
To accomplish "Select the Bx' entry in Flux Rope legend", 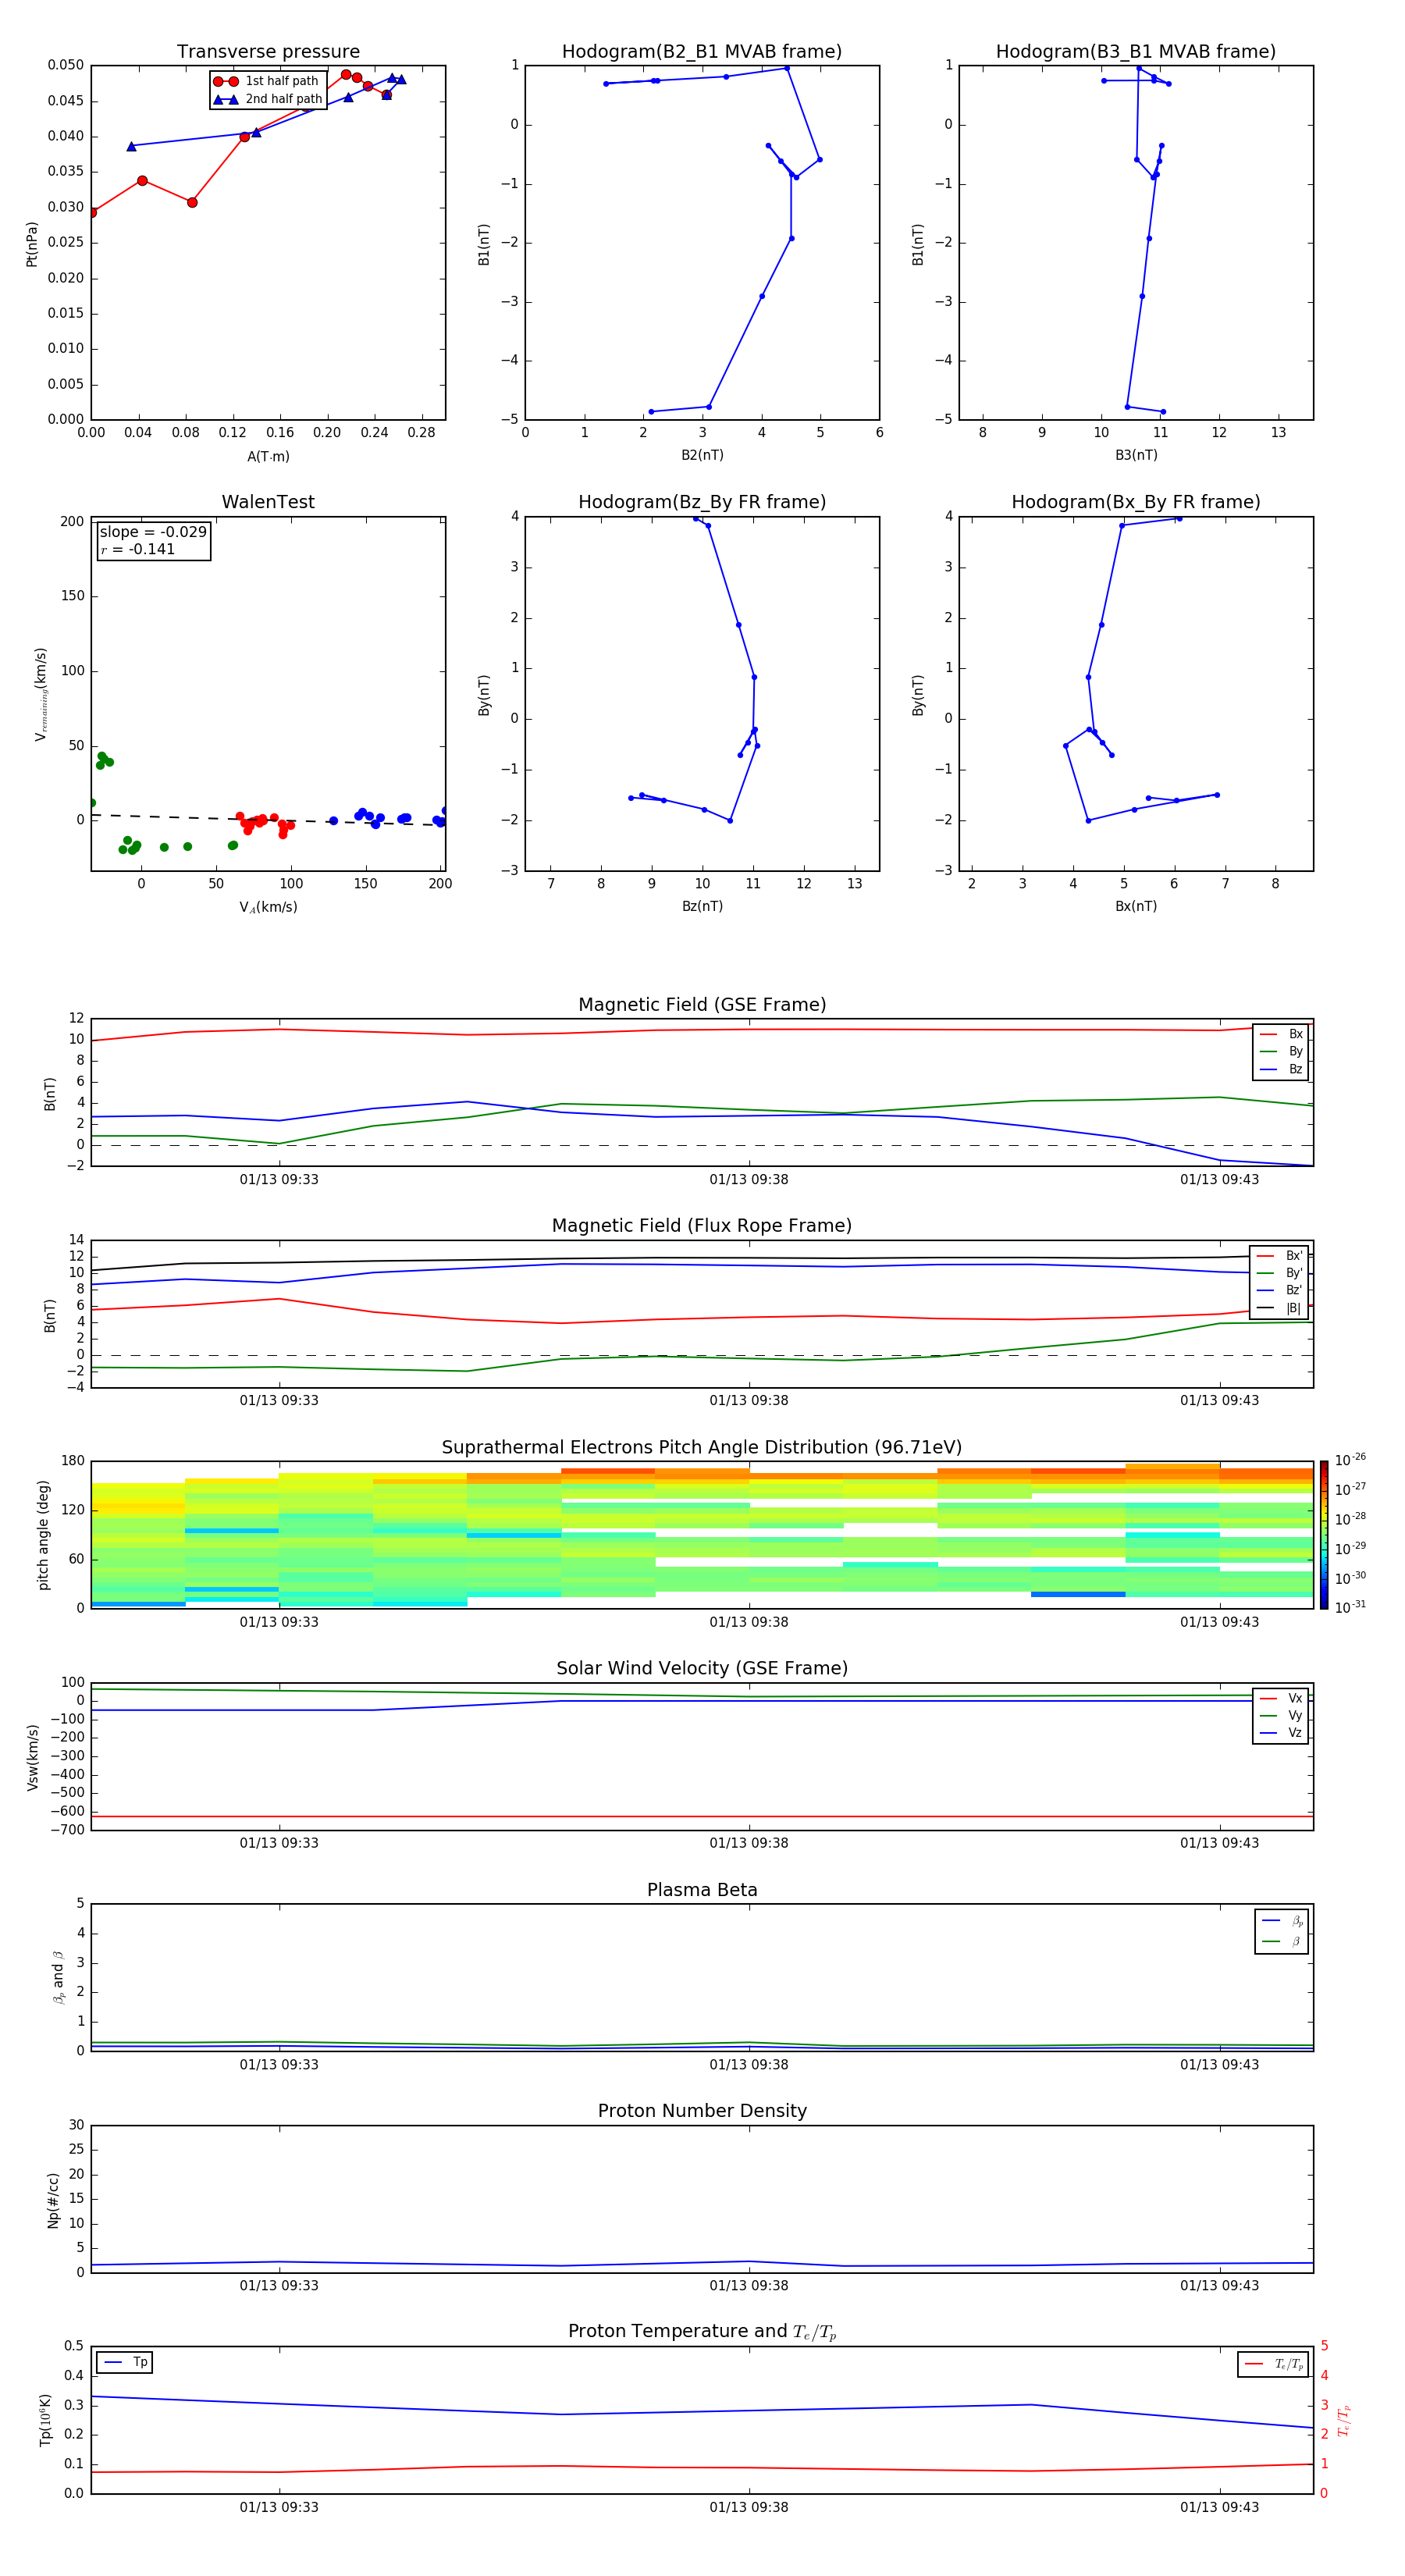I will [1279, 1256].
